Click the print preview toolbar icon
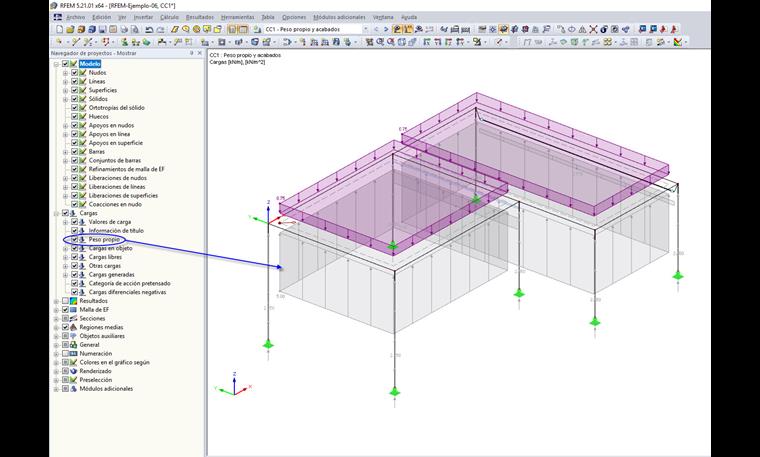The height and width of the screenshot is (457, 760). [135, 30]
